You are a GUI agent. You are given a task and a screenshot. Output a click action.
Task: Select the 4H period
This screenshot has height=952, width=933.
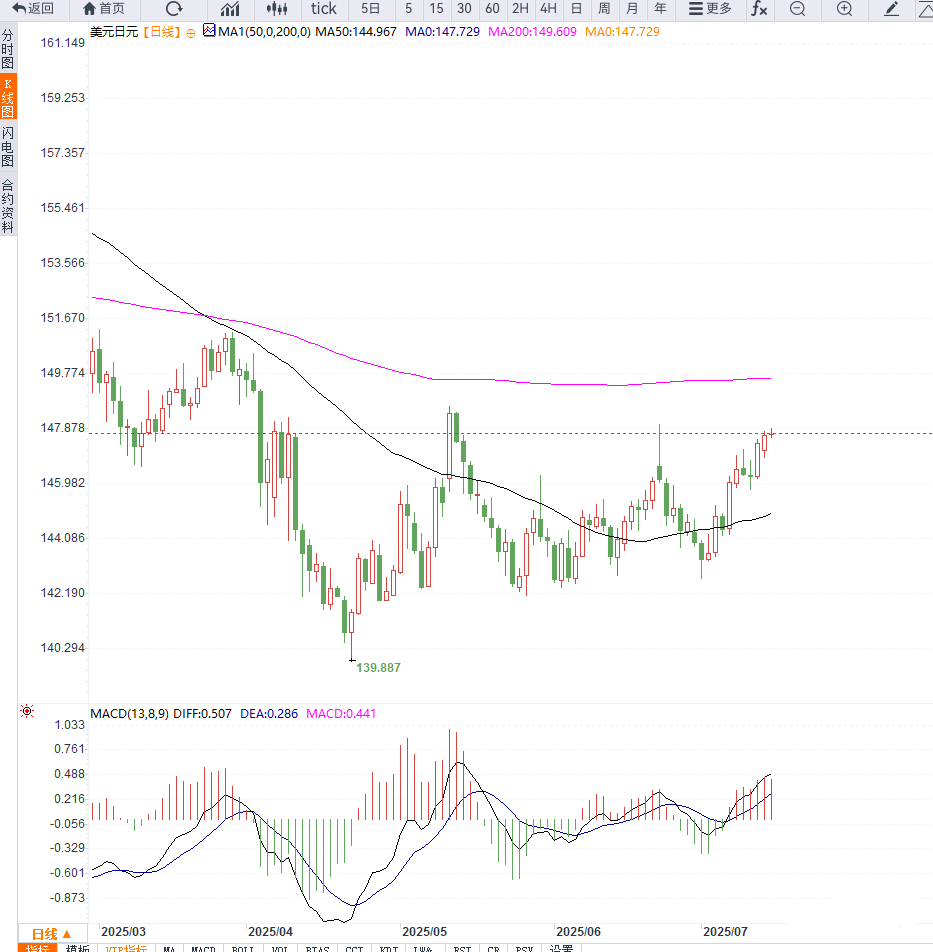click(x=548, y=8)
